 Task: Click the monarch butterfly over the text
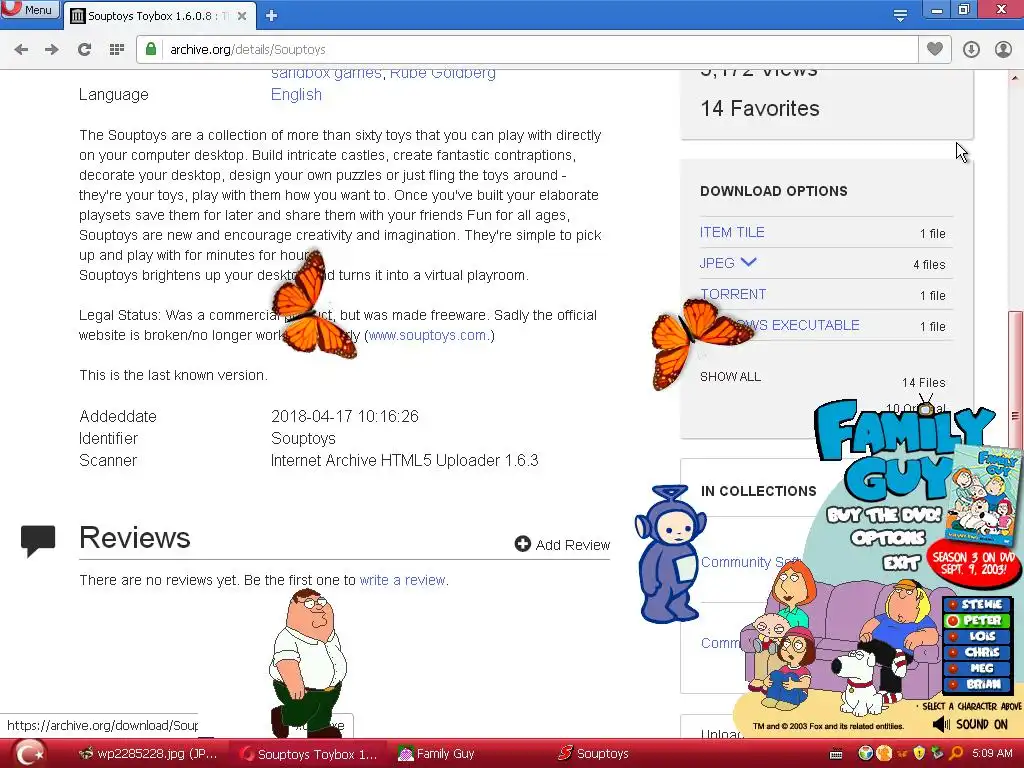tap(314, 306)
